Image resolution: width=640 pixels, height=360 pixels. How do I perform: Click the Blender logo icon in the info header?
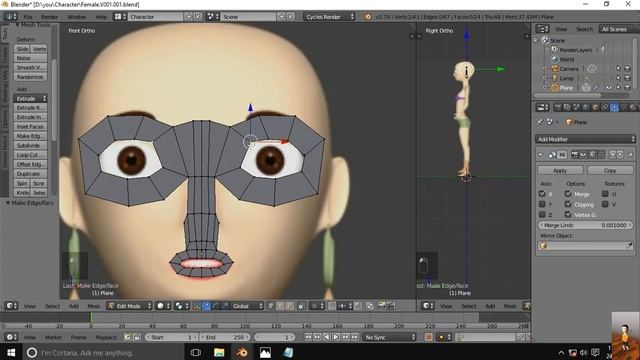click(x=368, y=17)
